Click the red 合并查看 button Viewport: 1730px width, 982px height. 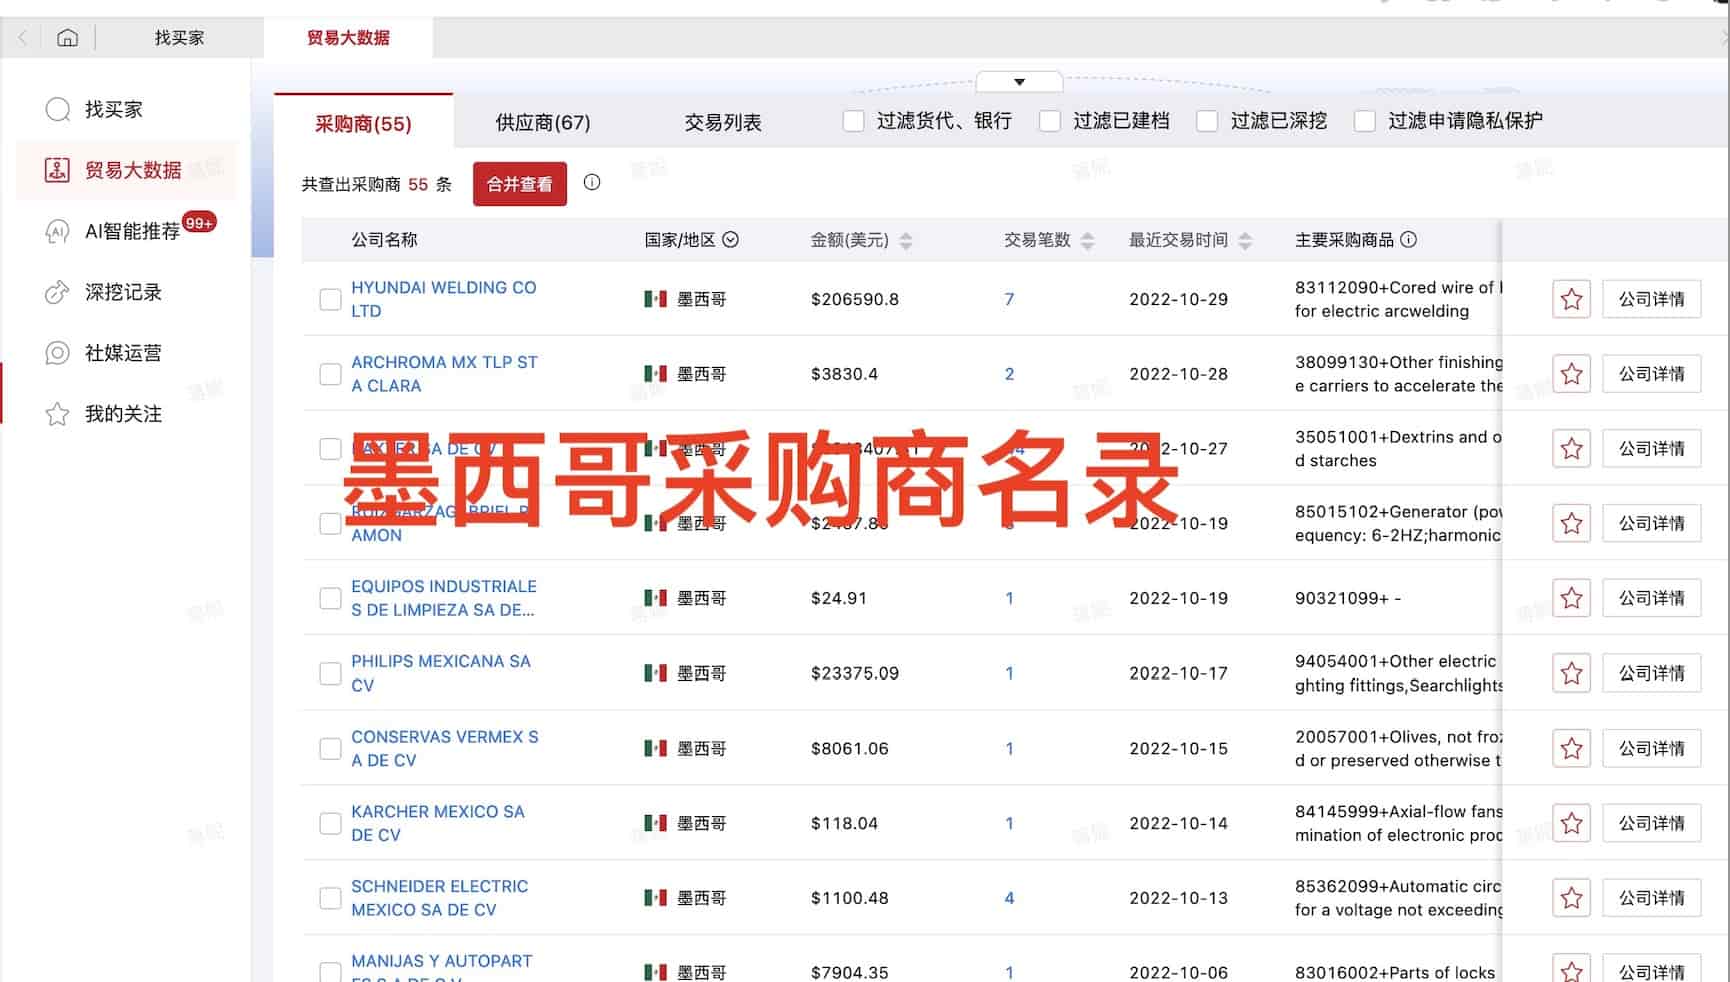coord(519,184)
